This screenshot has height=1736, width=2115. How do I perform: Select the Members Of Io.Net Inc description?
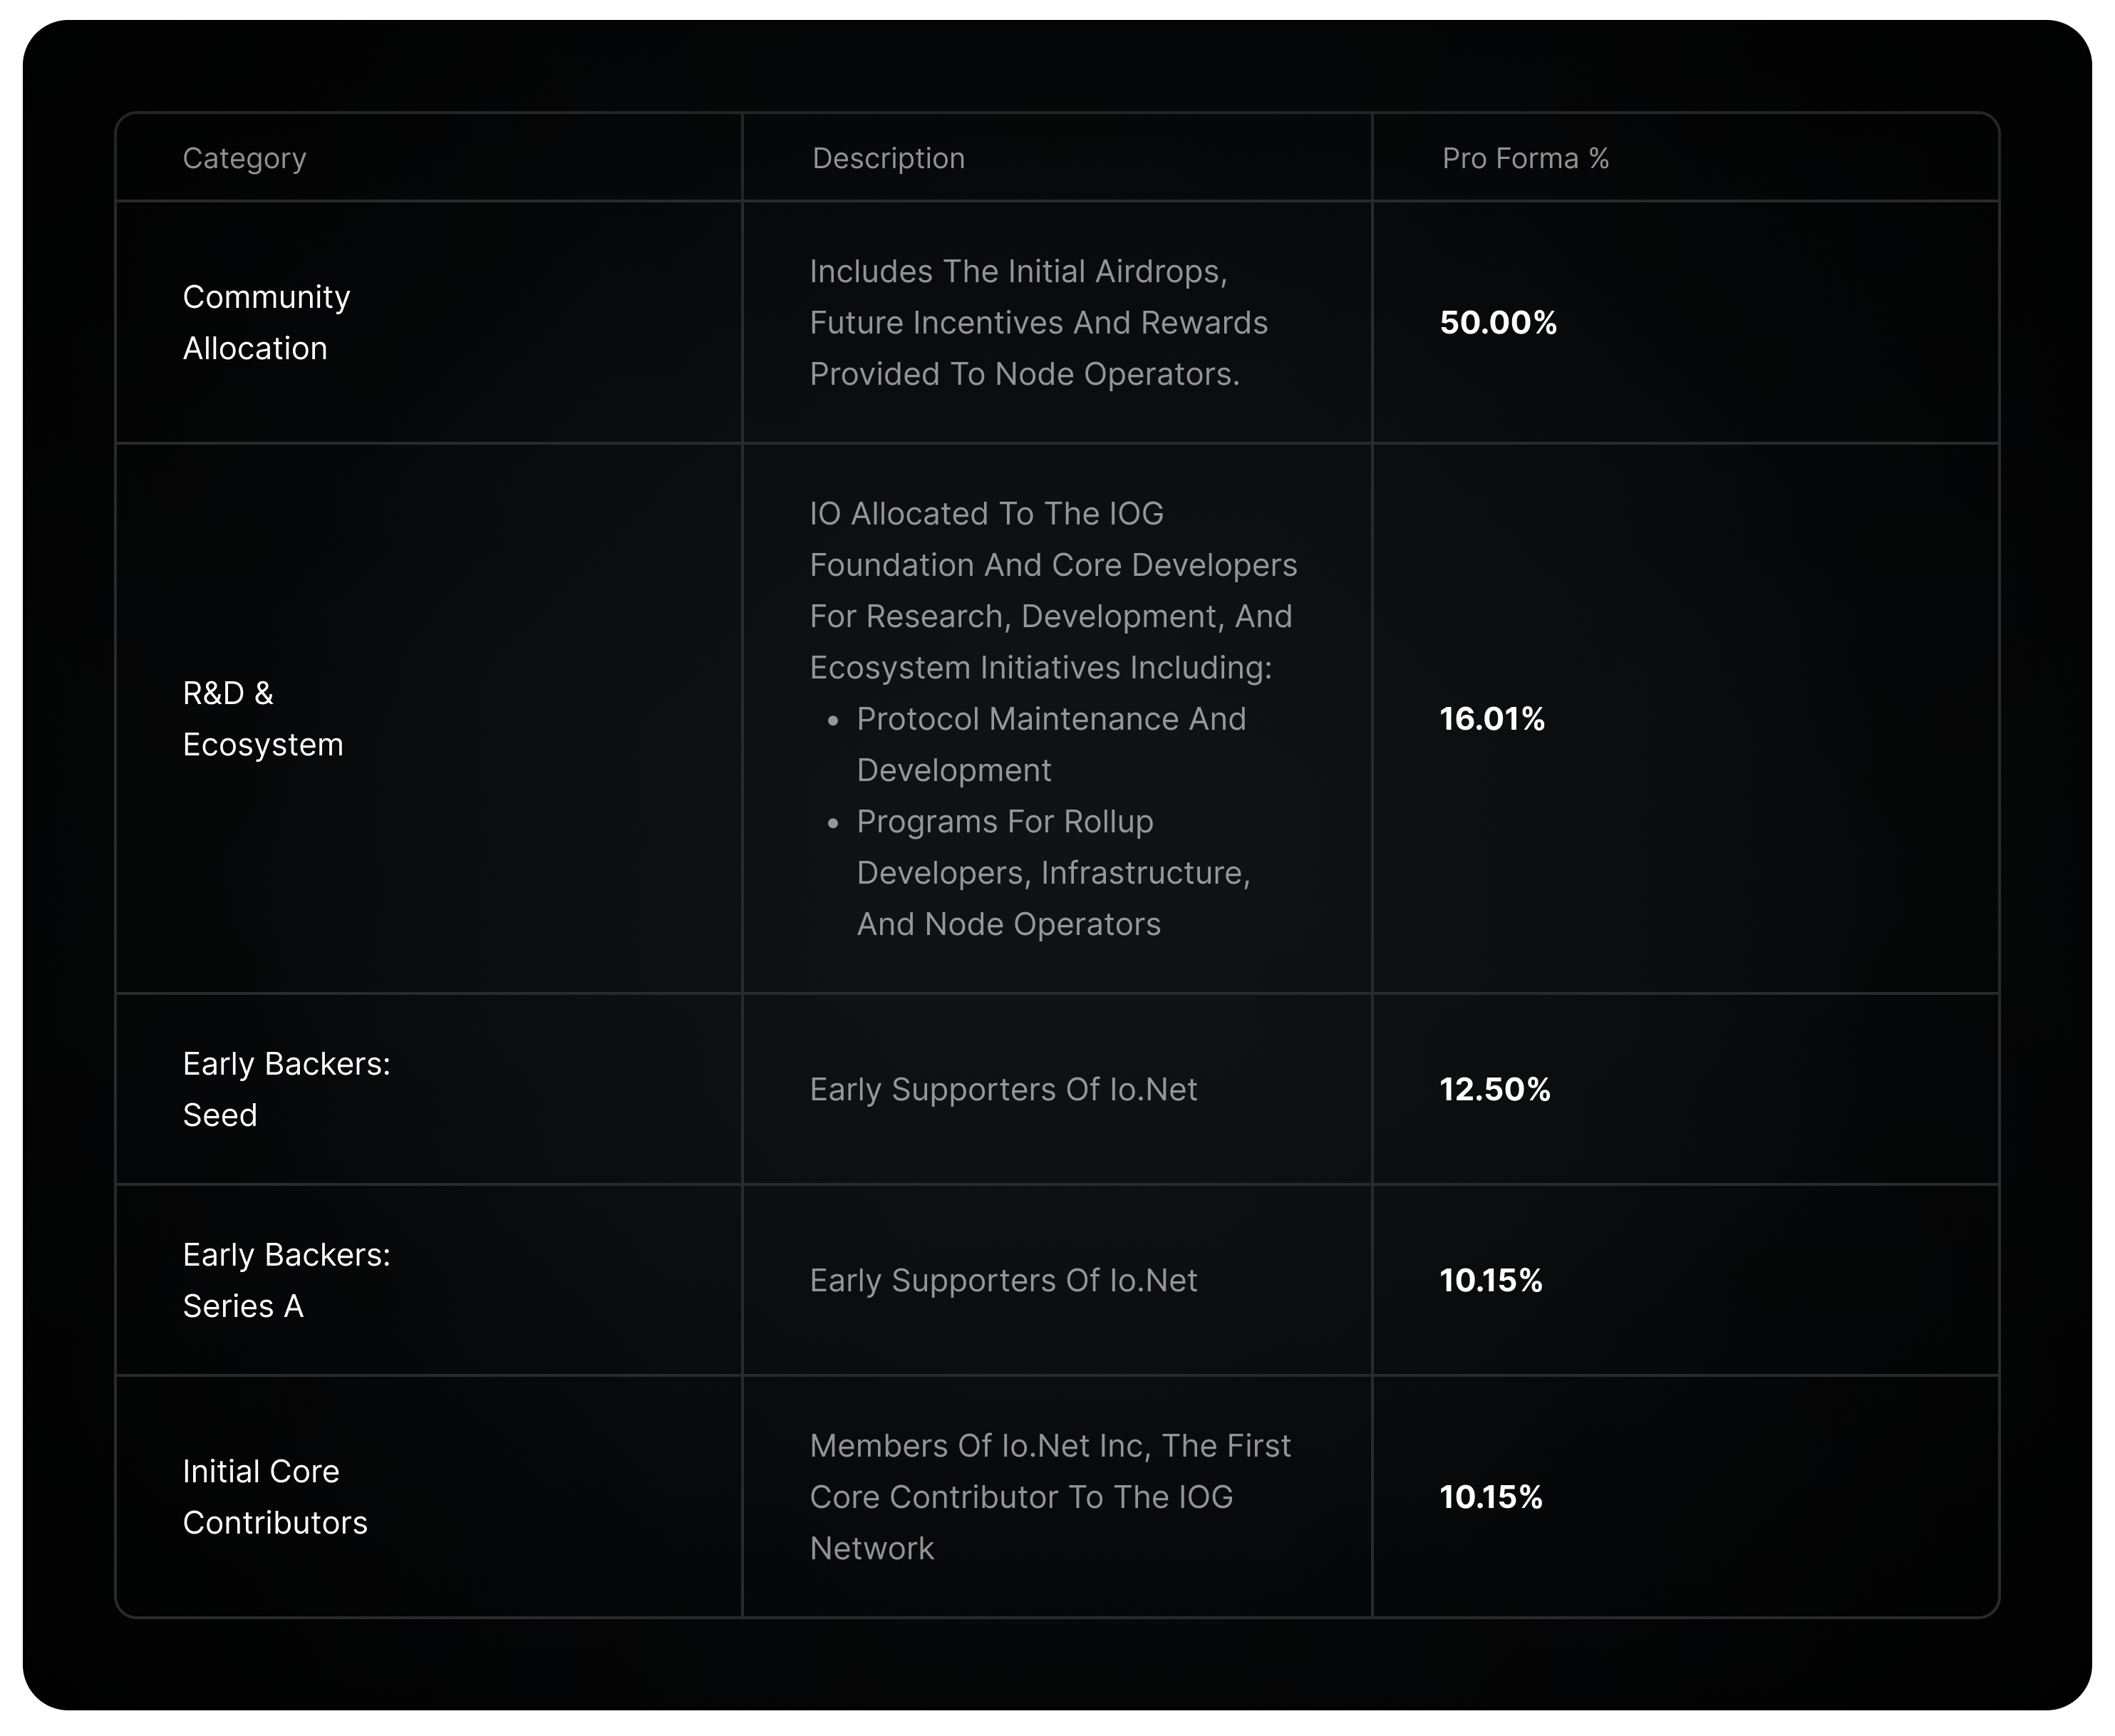point(1050,1496)
